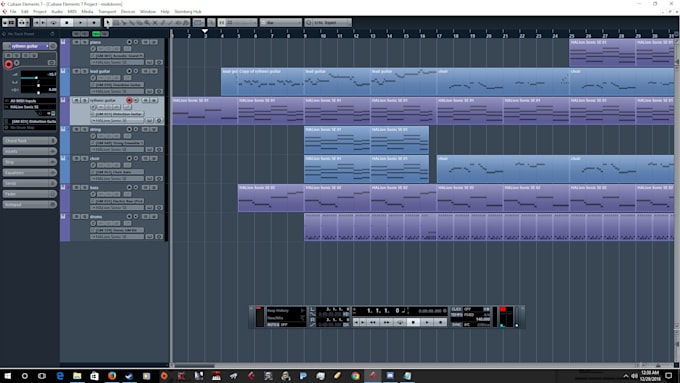This screenshot has height=383, width=680.
Task: Toggle monitor on the drums track
Action: (136, 216)
